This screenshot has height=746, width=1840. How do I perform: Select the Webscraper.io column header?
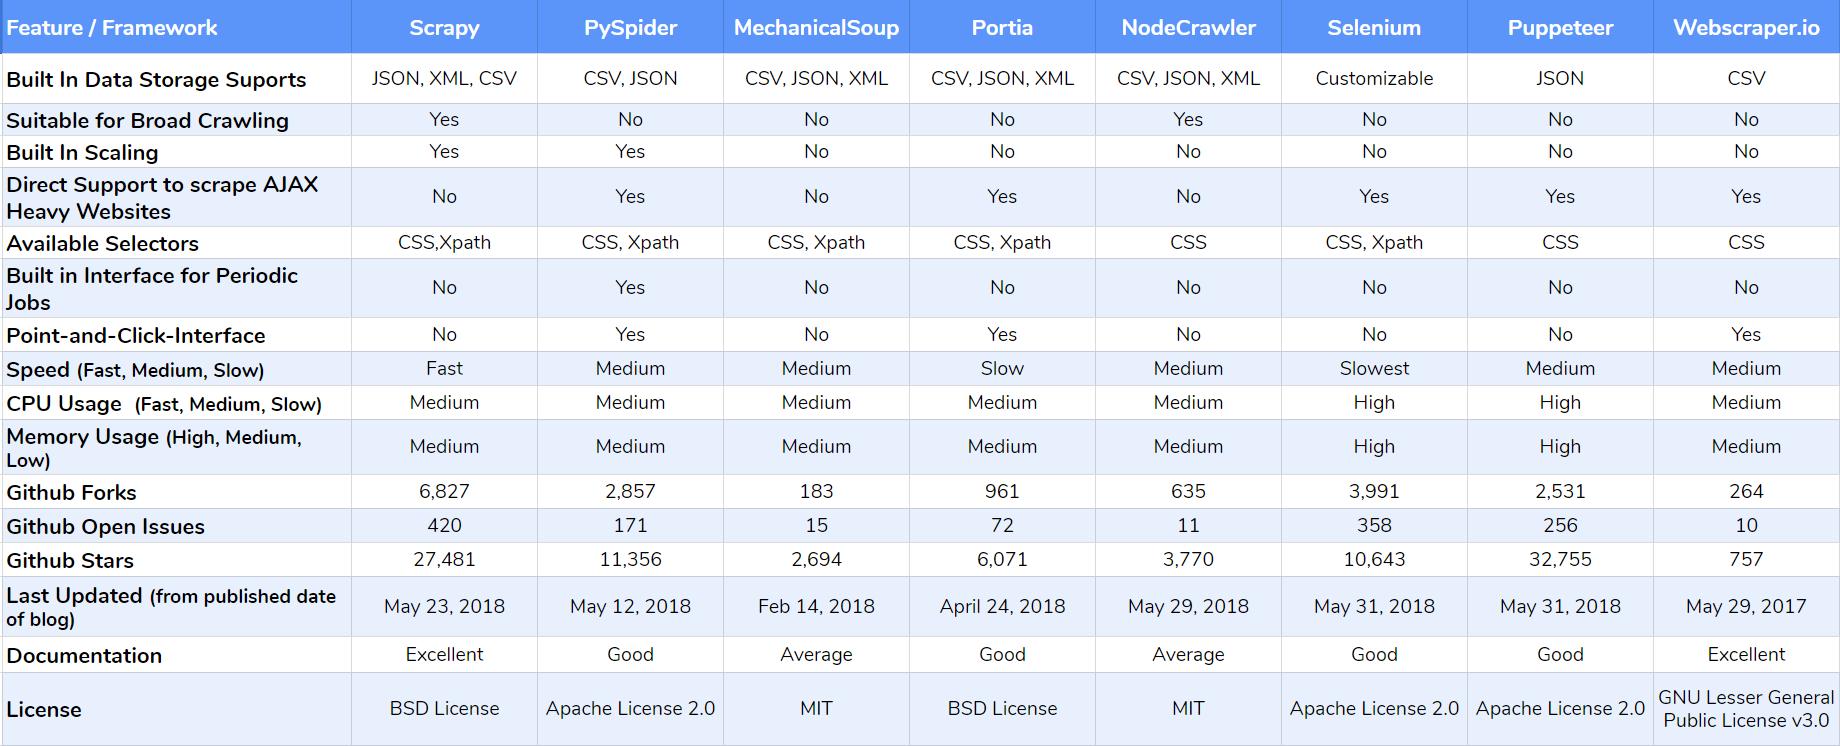click(1746, 27)
